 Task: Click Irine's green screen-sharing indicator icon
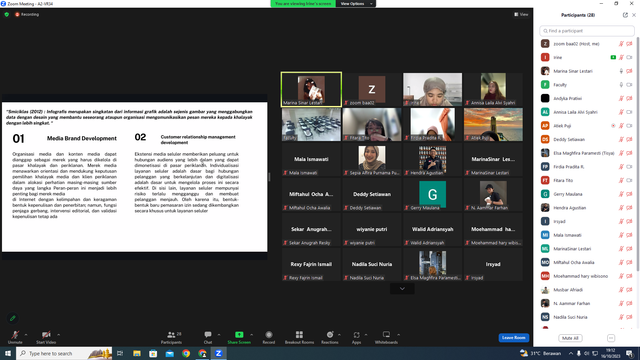coord(613,58)
